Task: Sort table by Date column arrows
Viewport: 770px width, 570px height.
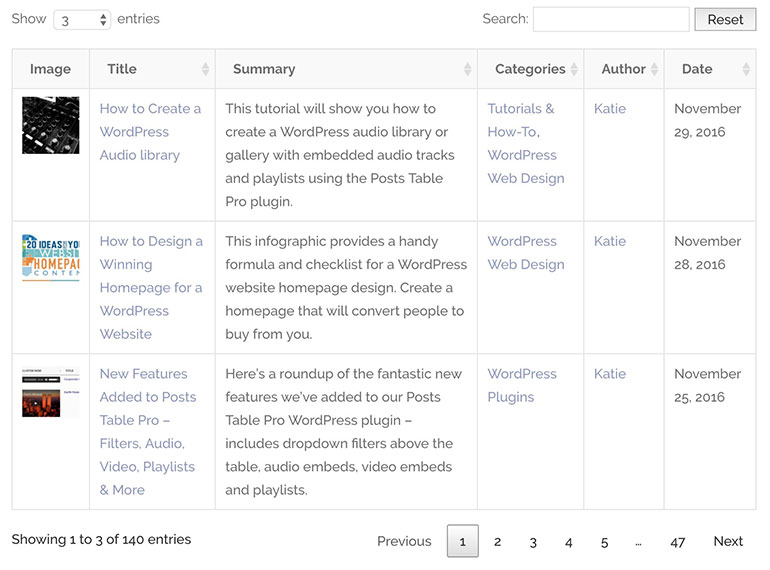Action: [746, 69]
